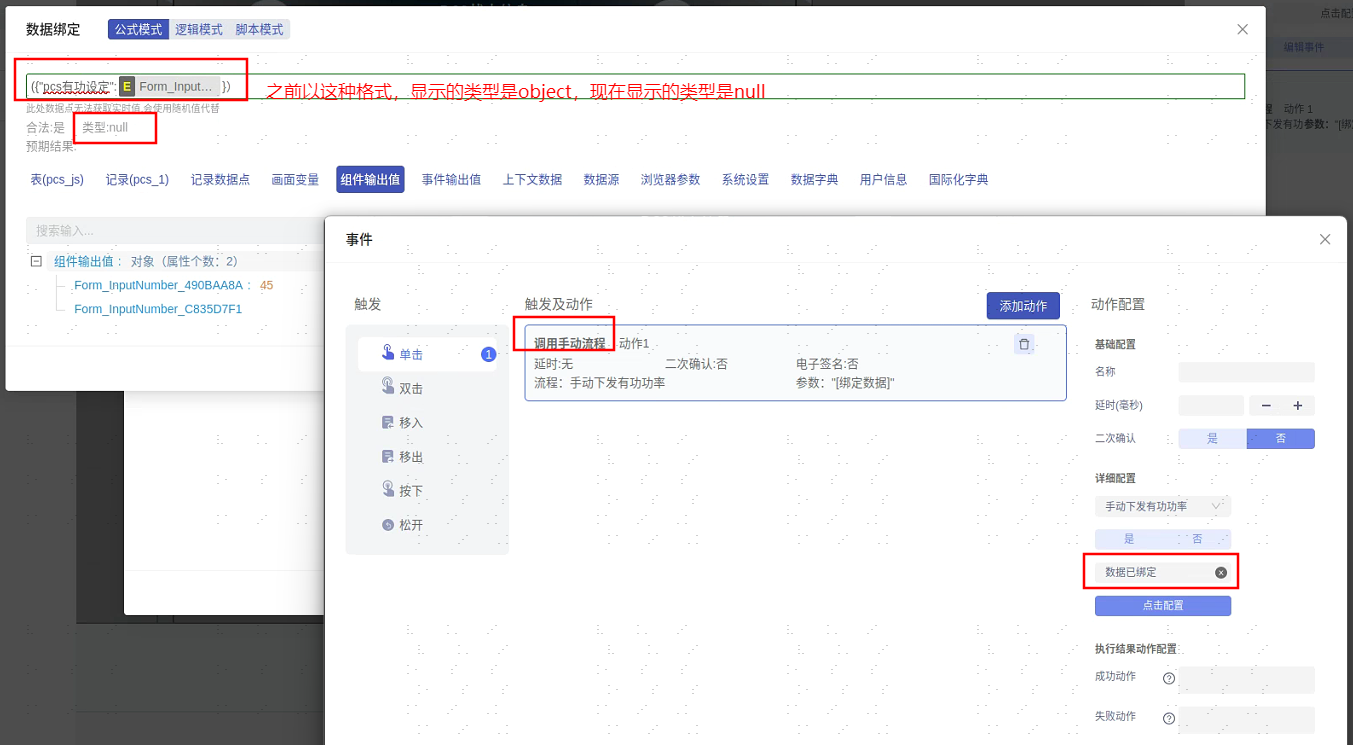Screen dimensions: 1353x745
Task: Close the 事件 dialog
Action: coord(1325,239)
